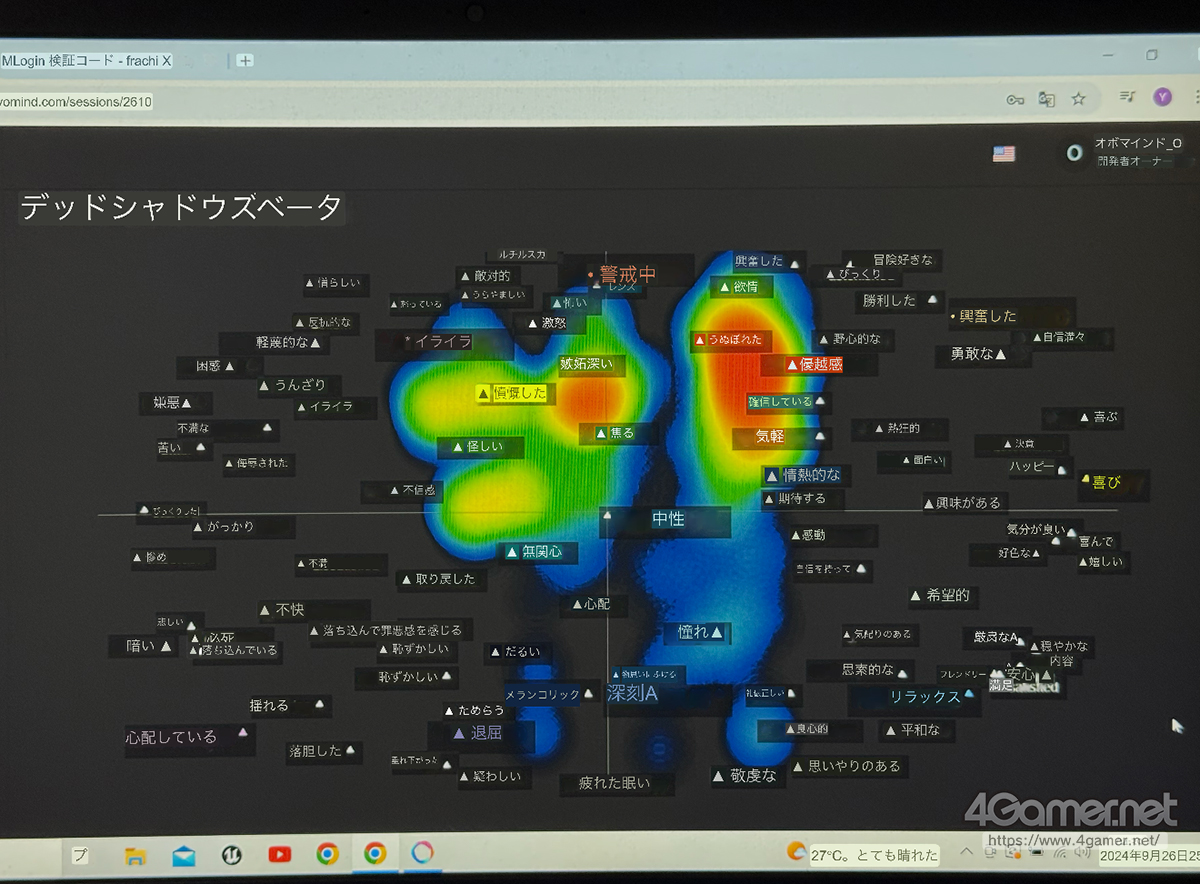
Task: Click the 激怒 emotion marker
Action: click(x=547, y=323)
